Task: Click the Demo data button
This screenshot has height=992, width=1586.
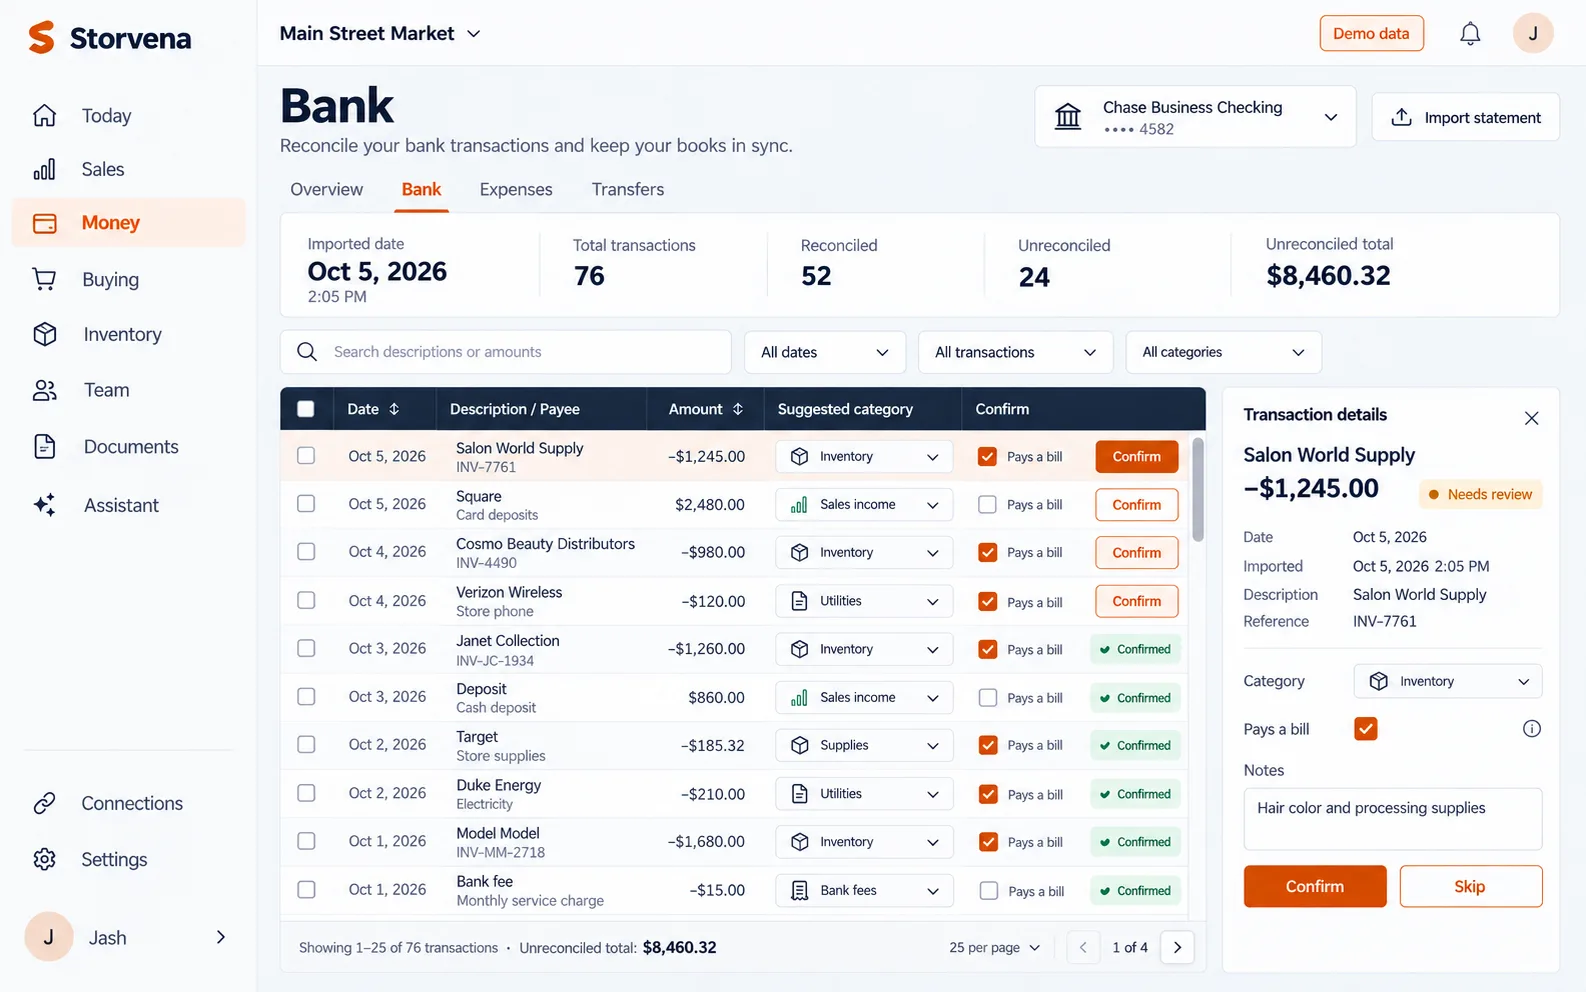Action: pyautogui.click(x=1371, y=33)
